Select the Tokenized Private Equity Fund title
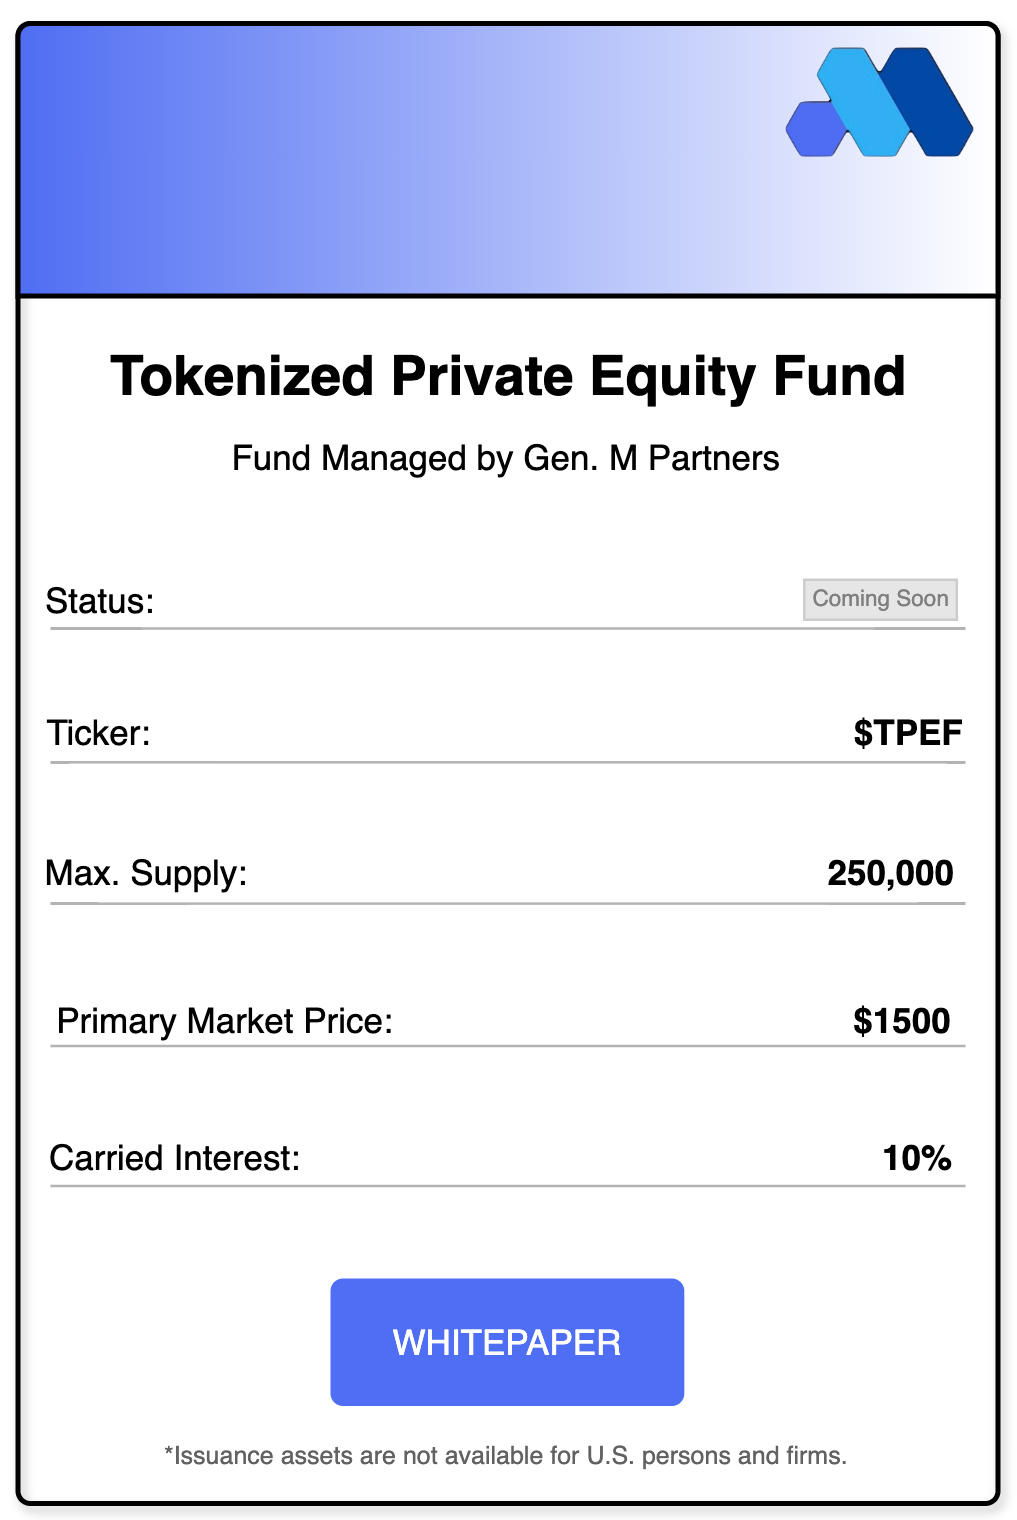The height and width of the screenshot is (1520, 1017). tap(508, 377)
